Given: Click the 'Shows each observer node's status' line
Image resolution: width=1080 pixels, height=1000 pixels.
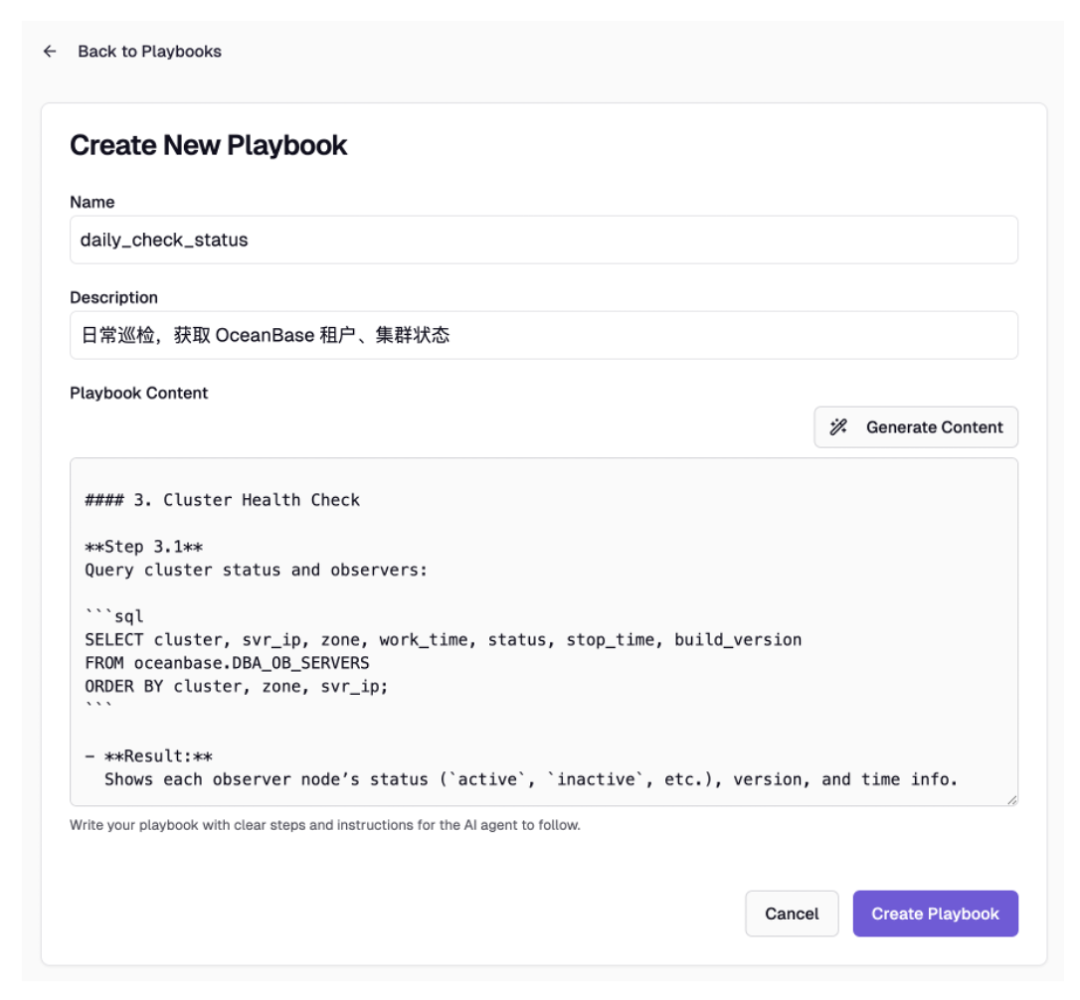Looking at the screenshot, I should click(x=530, y=780).
